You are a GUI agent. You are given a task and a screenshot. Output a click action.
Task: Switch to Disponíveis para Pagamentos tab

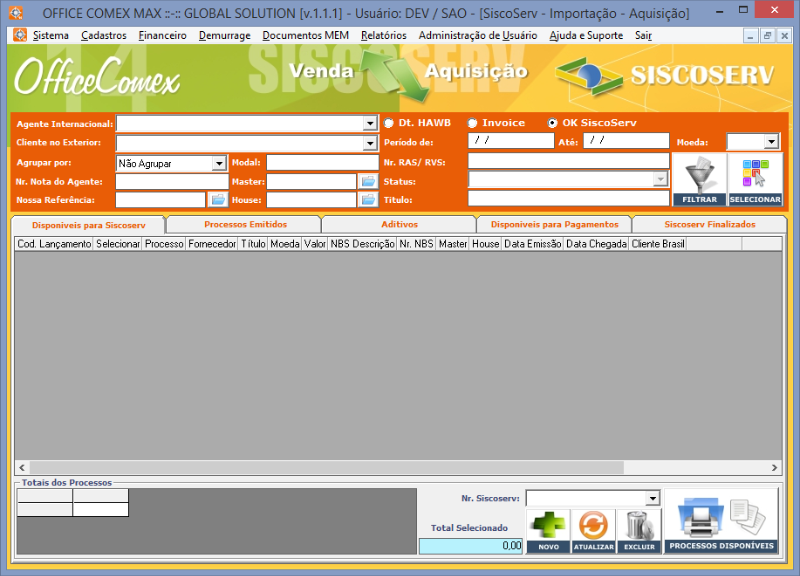point(555,224)
